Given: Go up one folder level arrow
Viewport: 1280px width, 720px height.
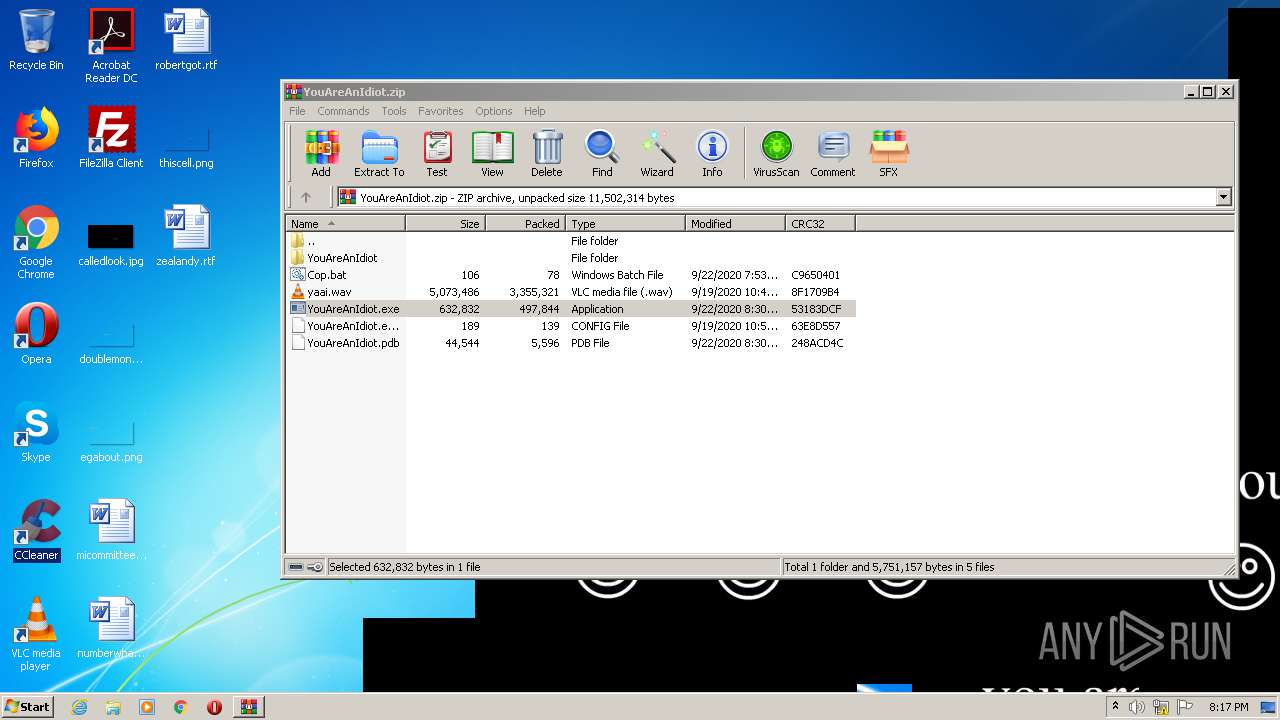Looking at the screenshot, I should pyautogui.click(x=306, y=198).
